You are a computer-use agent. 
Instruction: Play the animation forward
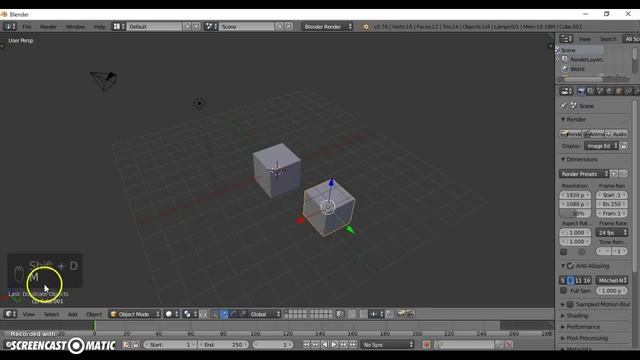[334, 345]
